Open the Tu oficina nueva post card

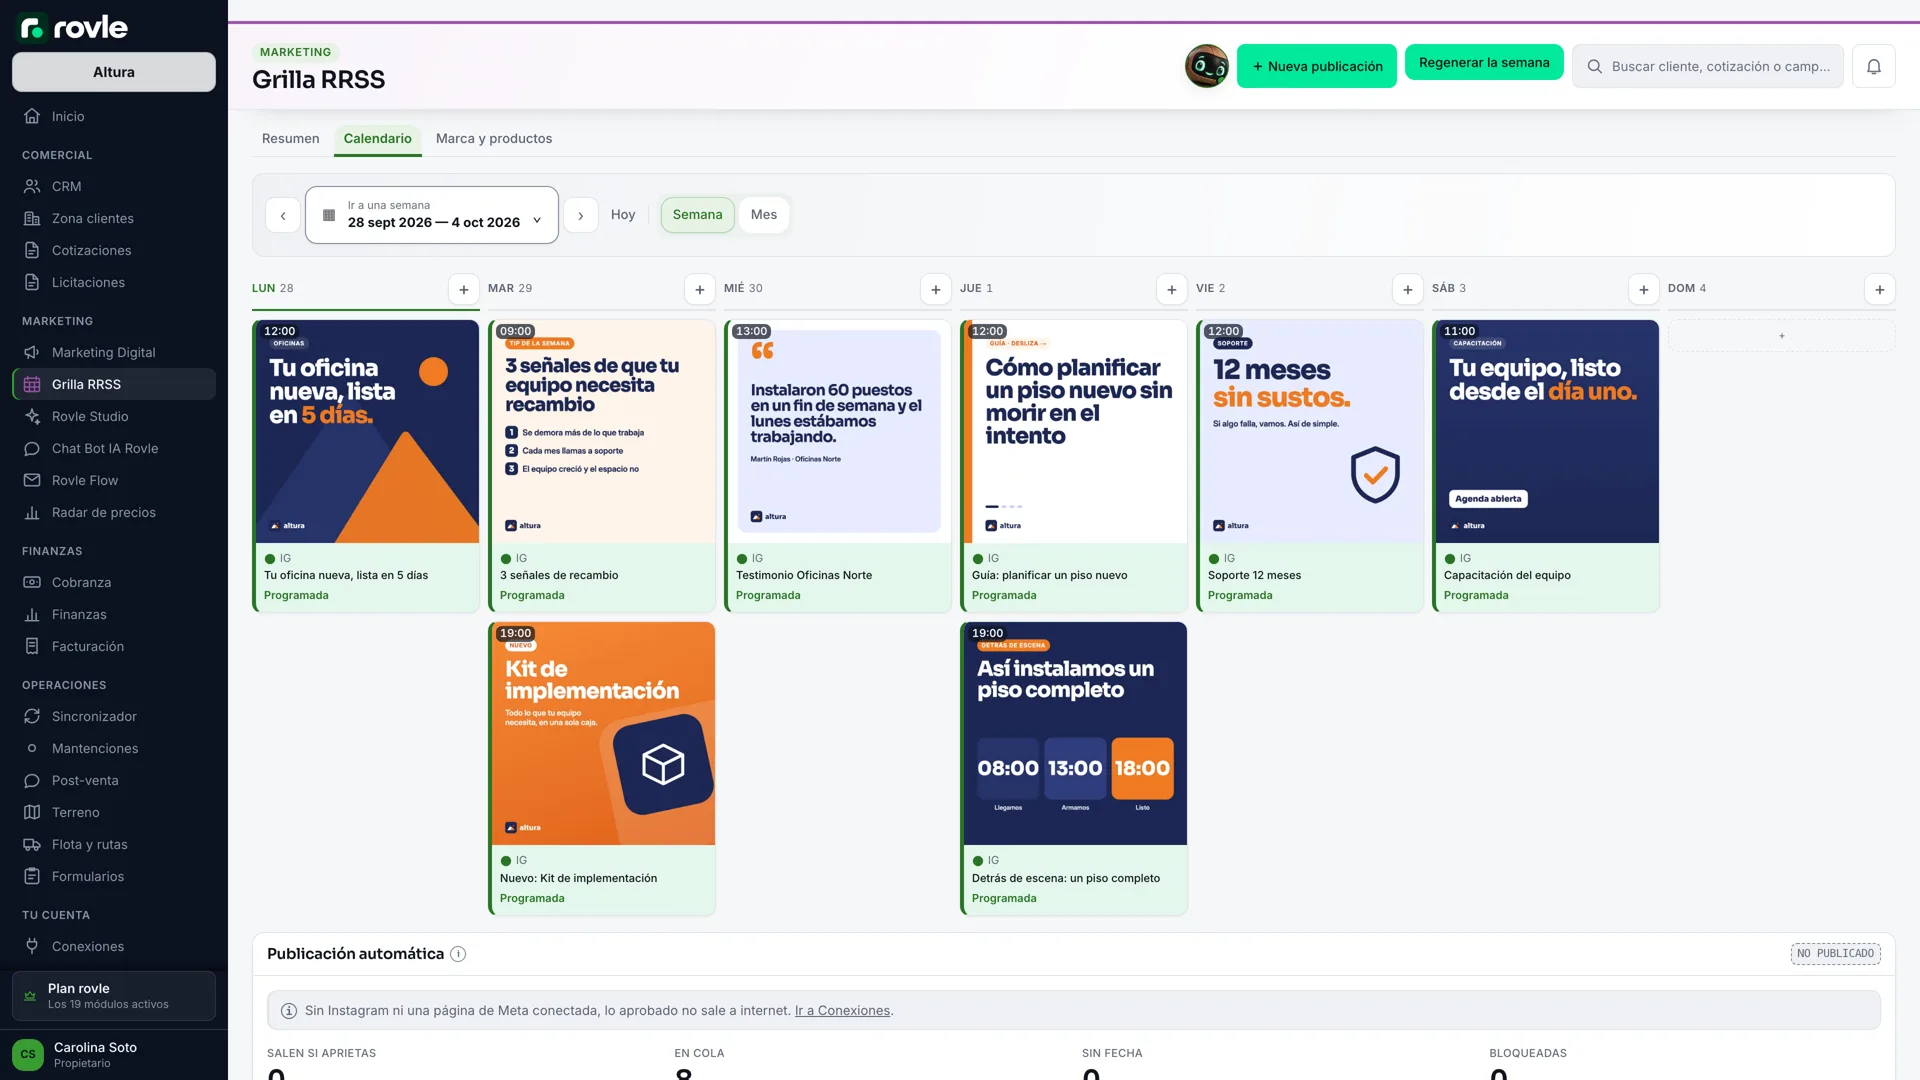tap(366, 466)
